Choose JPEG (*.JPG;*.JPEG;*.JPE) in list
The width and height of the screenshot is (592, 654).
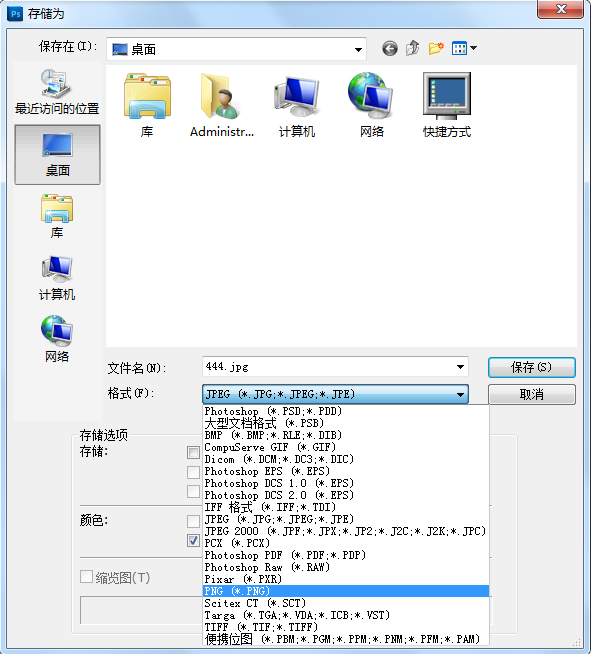tap(346, 519)
